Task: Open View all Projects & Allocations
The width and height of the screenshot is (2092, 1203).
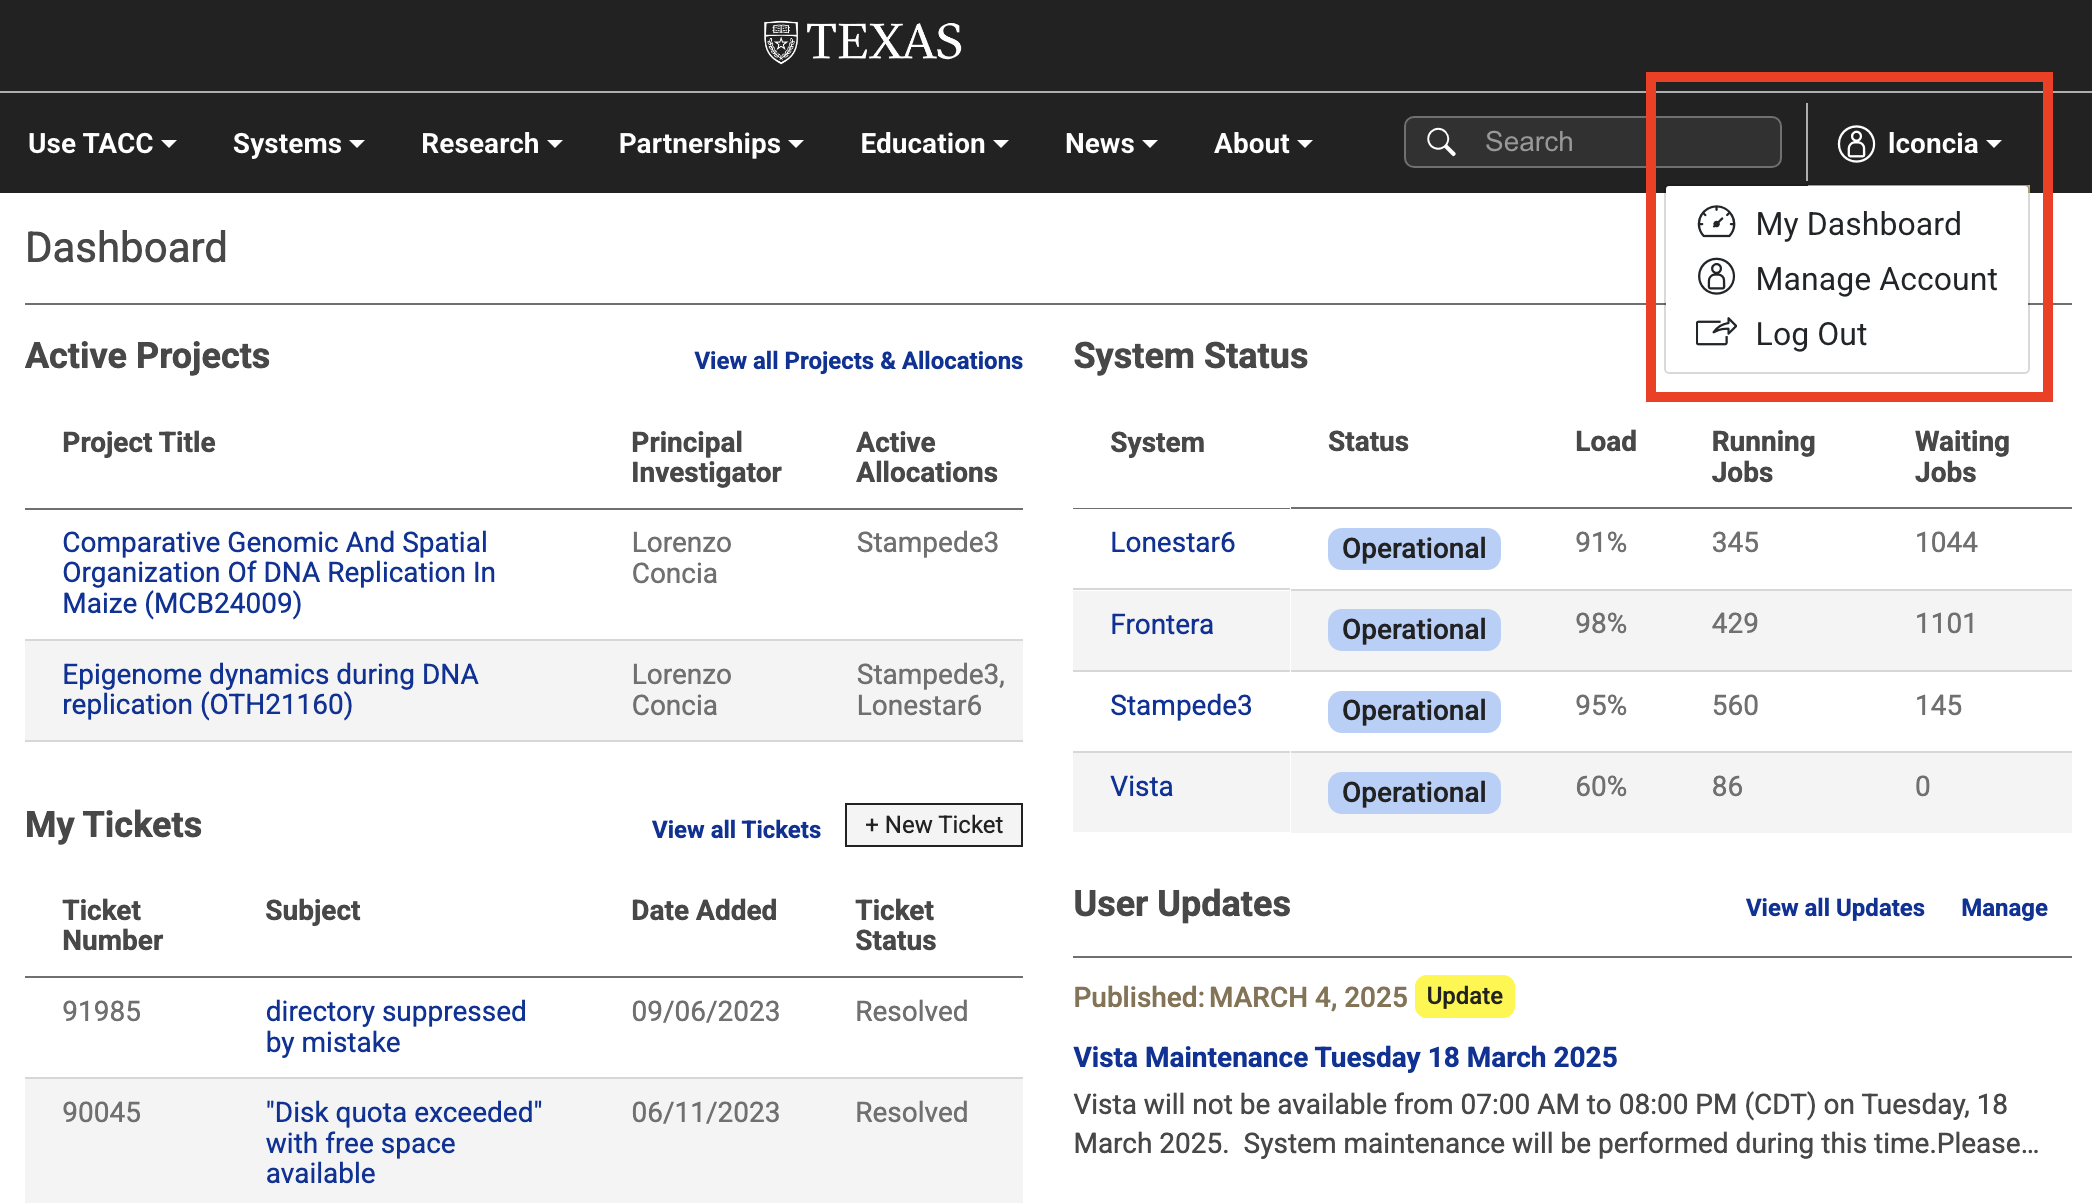Action: pos(858,361)
